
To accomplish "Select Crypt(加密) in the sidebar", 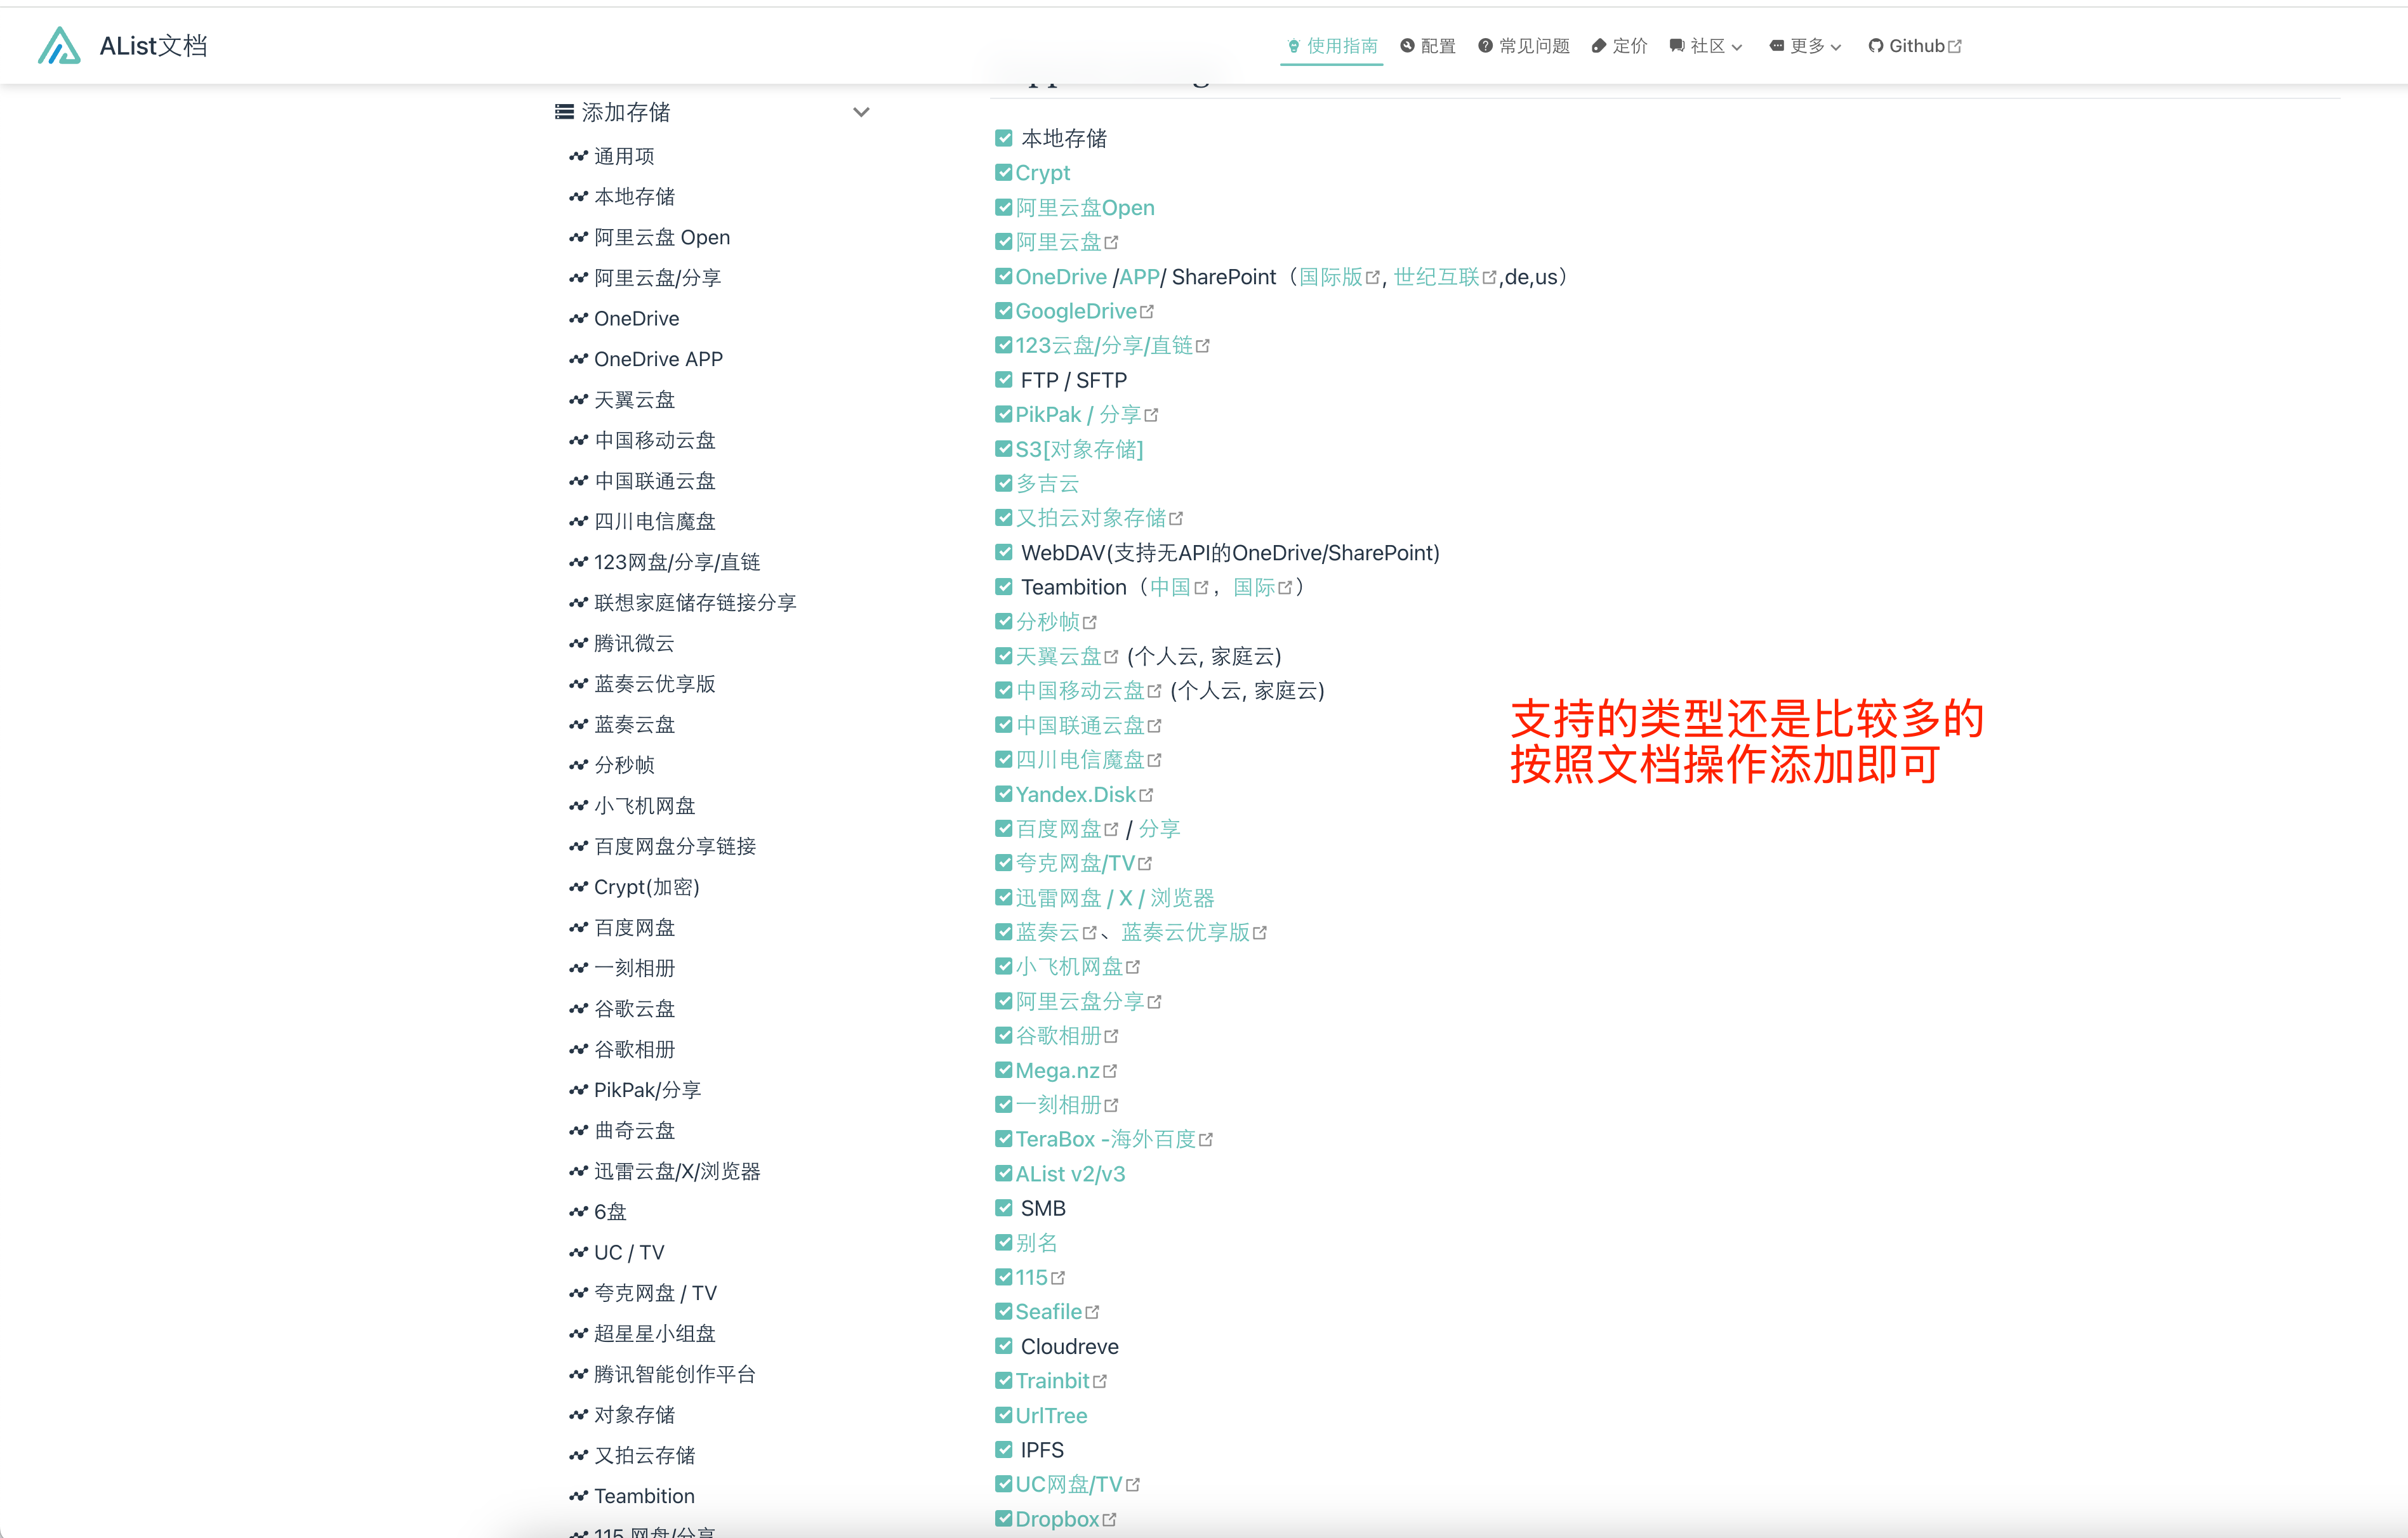I will pos(647,887).
